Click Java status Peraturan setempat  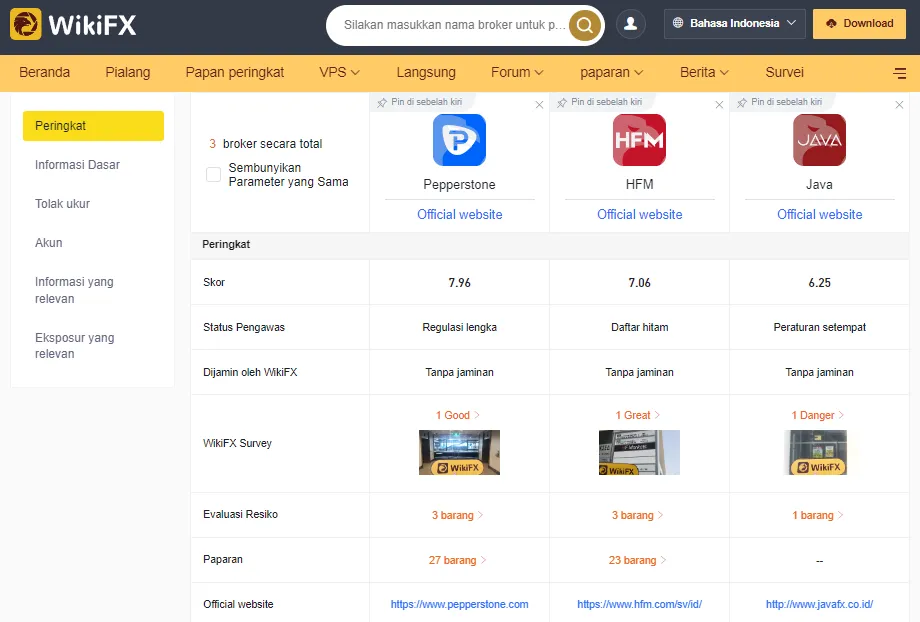point(820,327)
